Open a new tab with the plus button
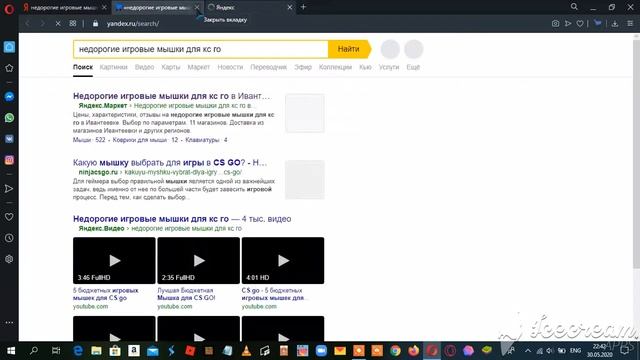The width and height of the screenshot is (640, 360). 303,7
